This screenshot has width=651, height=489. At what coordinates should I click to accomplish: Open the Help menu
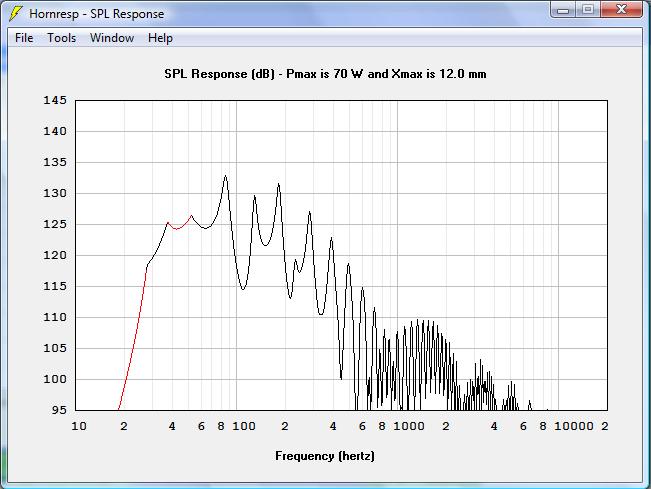pos(160,38)
